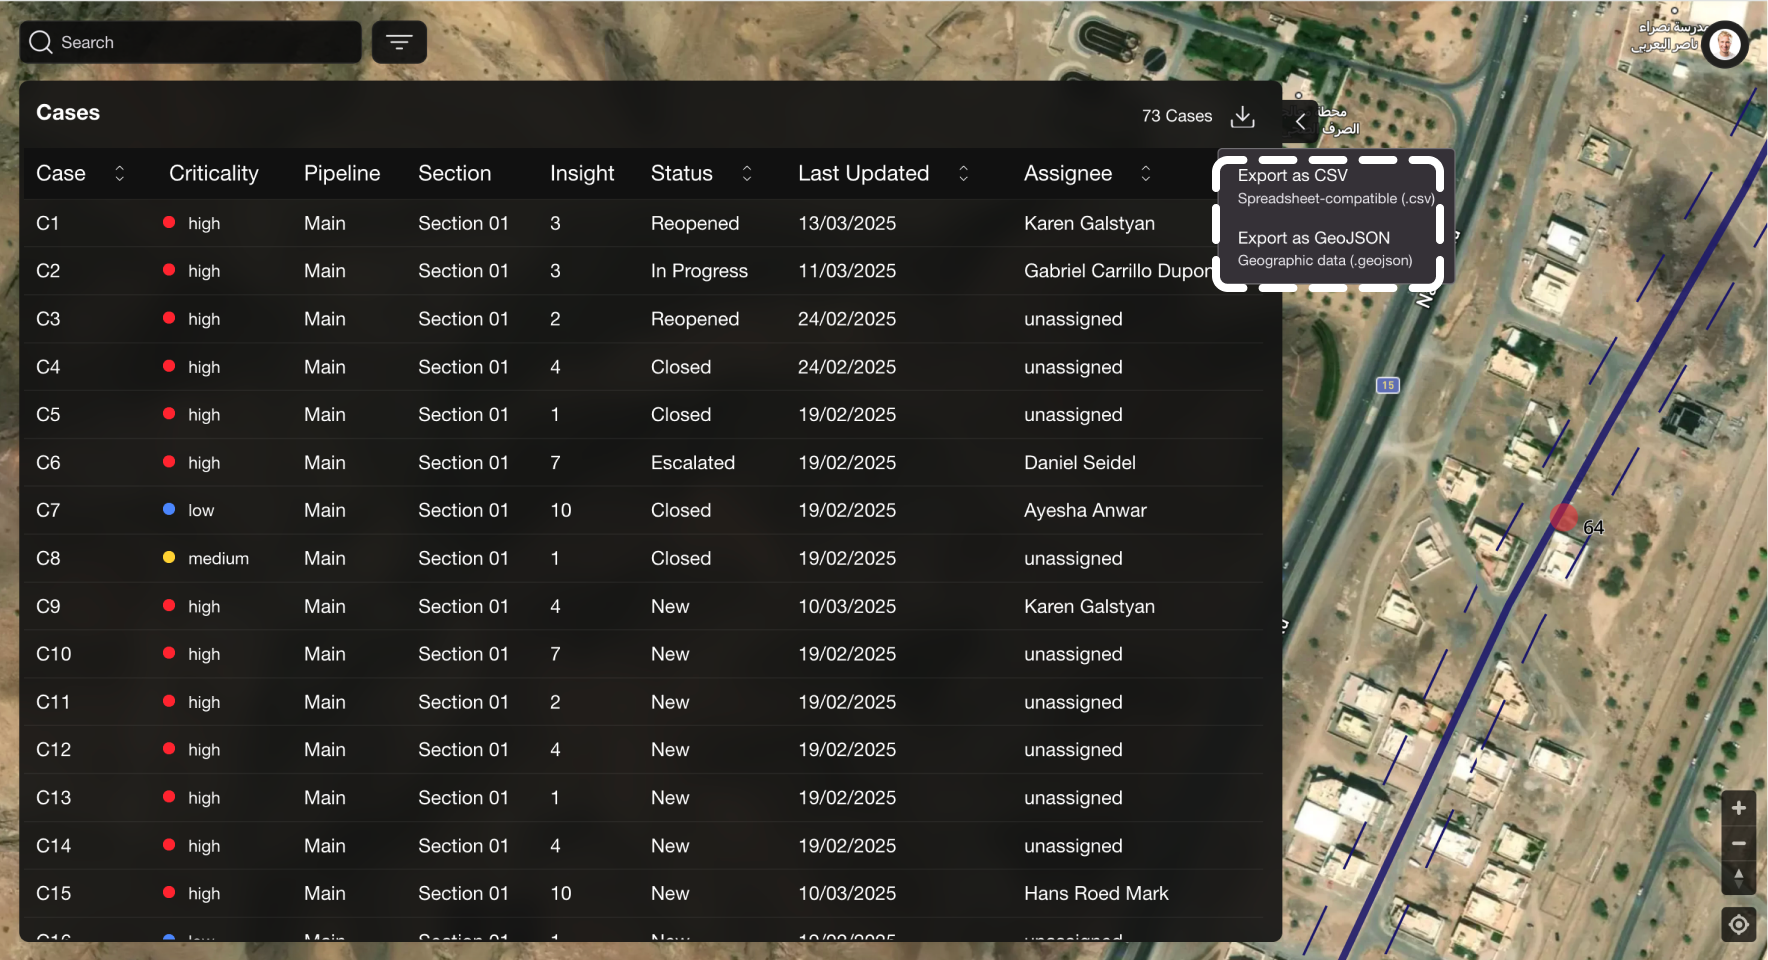Collapse the cases panel with chevron arrow
The image size is (1768, 960).
coord(1300,121)
